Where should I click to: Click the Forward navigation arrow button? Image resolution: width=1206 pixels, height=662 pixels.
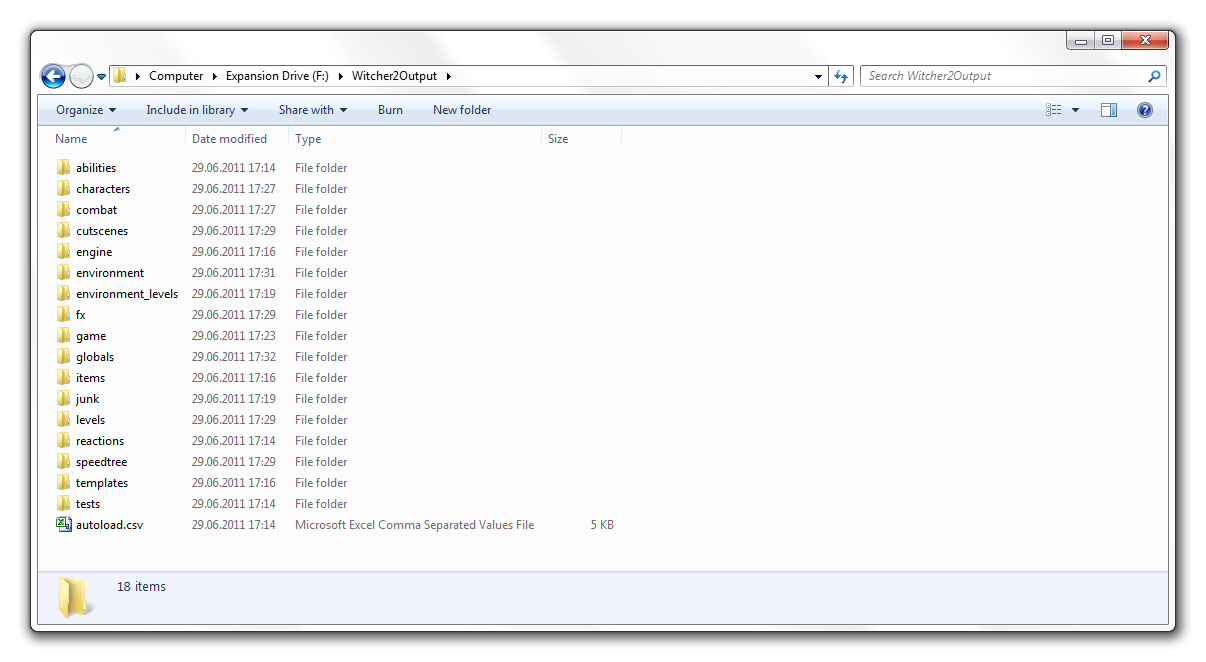[x=81, y=76]
